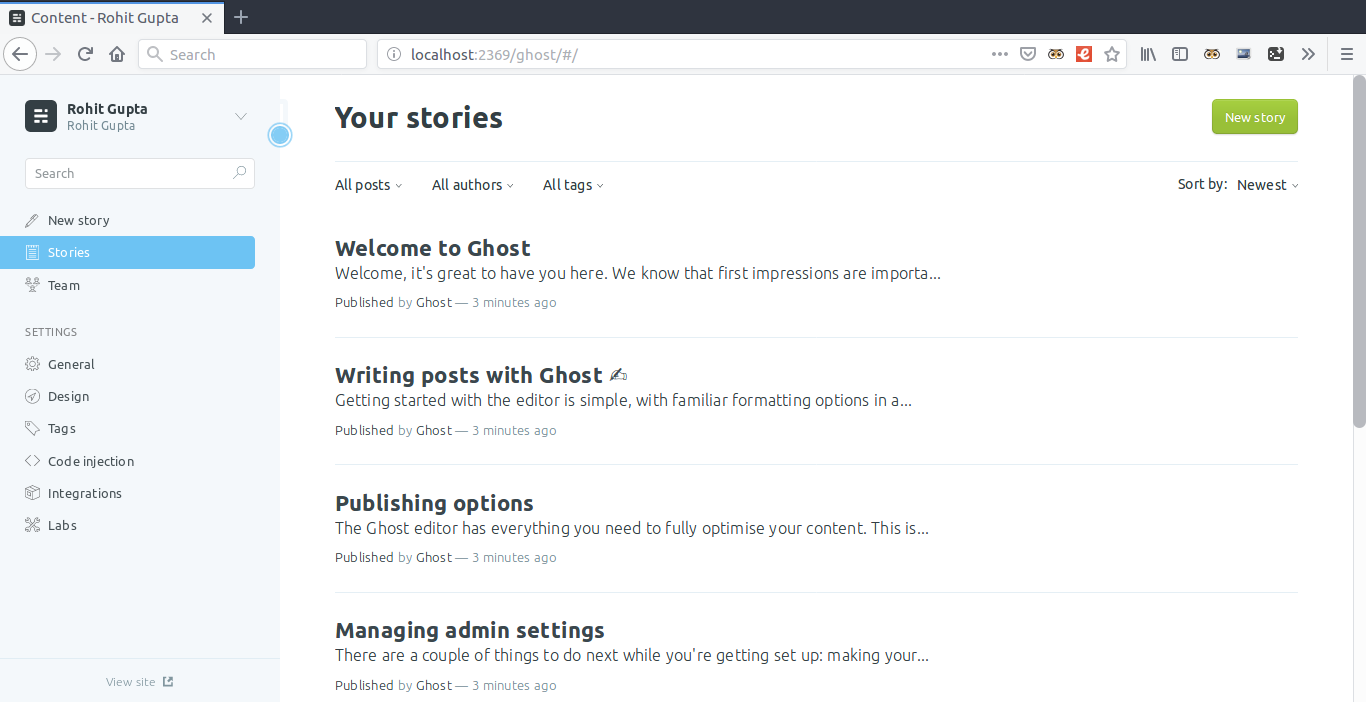Toggle the Firefox sidebar view icon
Viewport: 1366px width, 702px height.
click(x=1180, y=54)
